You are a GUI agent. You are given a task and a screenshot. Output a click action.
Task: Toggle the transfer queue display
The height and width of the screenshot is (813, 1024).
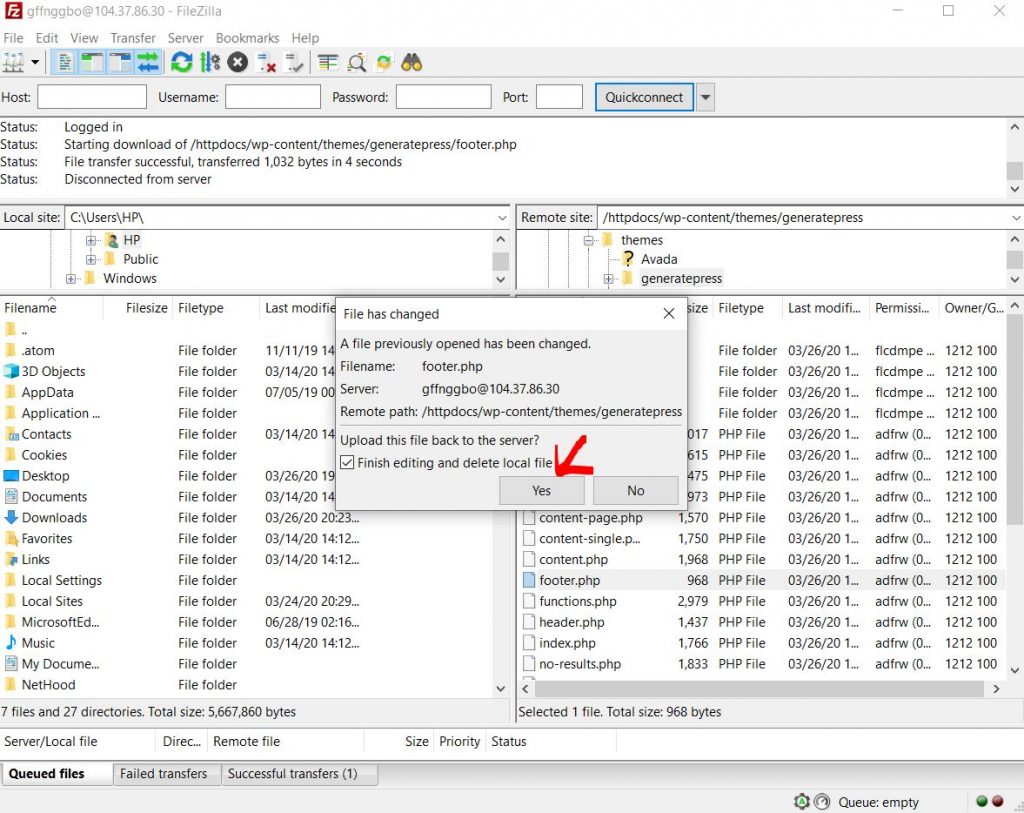[148, 63]
